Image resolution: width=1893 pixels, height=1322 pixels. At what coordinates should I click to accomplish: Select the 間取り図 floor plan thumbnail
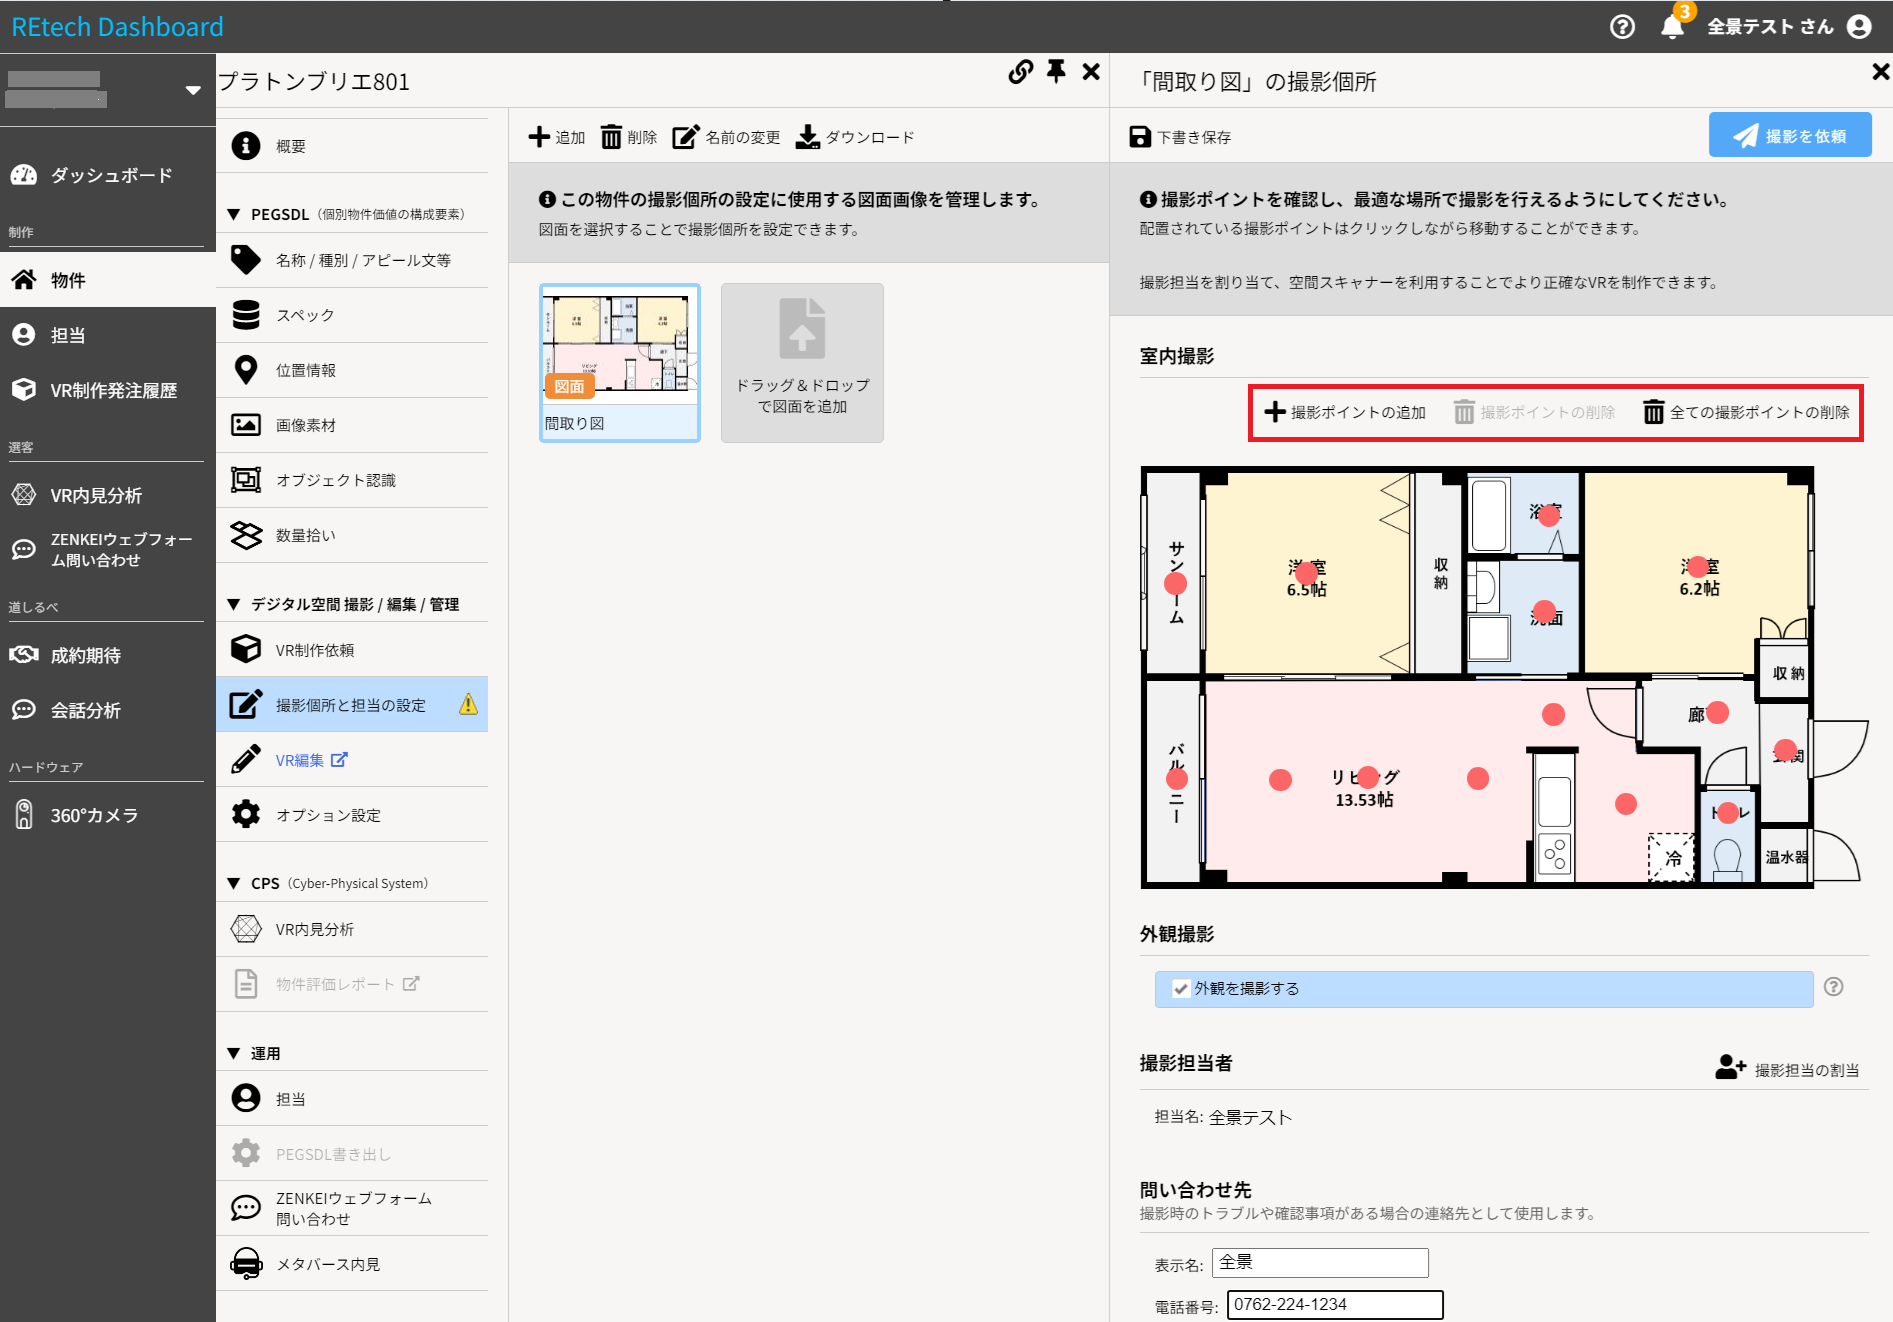pyautogui.click(x=619, y=361)
